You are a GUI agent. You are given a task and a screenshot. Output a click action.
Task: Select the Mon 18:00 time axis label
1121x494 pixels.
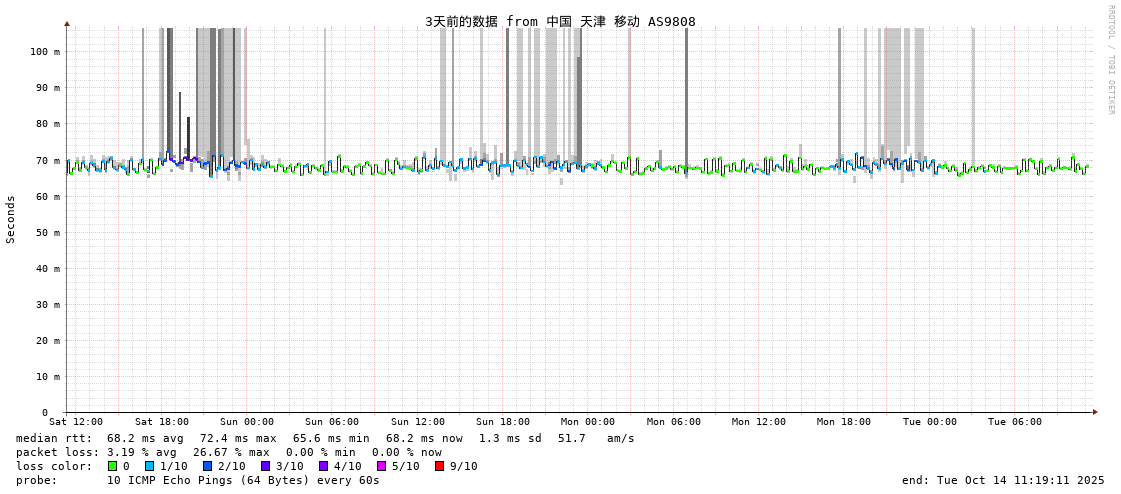tap(844, 422)
